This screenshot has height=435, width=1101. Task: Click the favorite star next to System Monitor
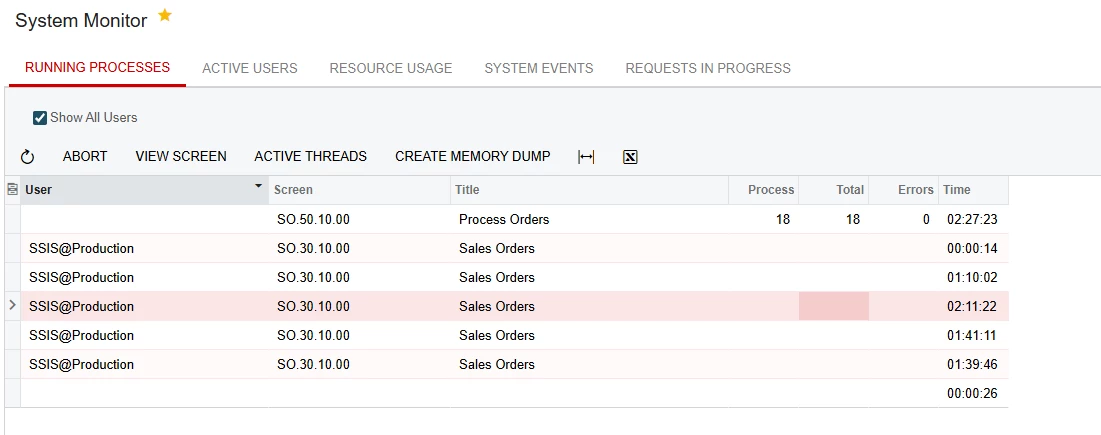(x=165, y=16)
